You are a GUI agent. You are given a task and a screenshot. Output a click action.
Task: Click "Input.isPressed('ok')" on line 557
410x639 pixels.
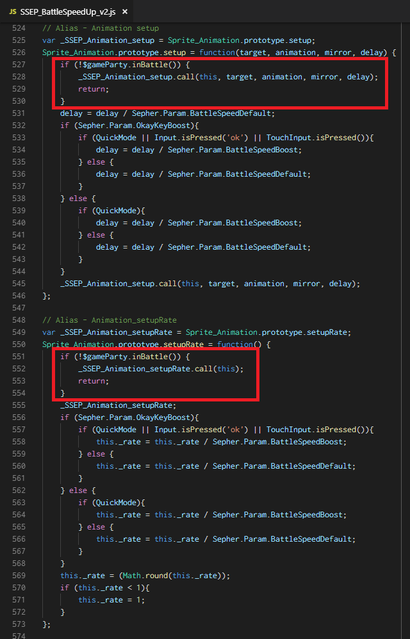[x=201, y=430]
